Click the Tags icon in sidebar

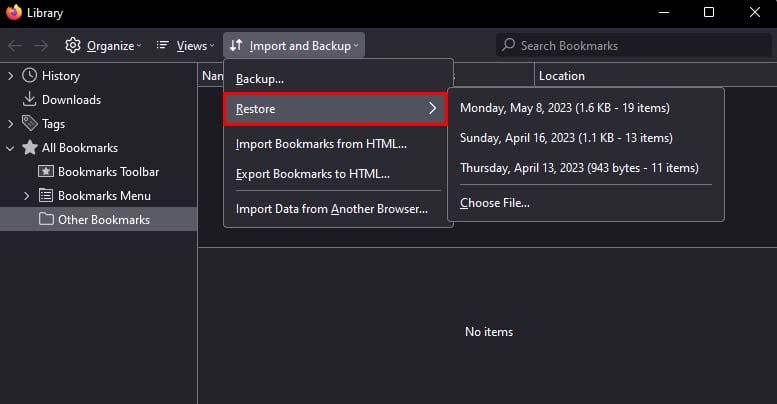(x=30, y=124)
